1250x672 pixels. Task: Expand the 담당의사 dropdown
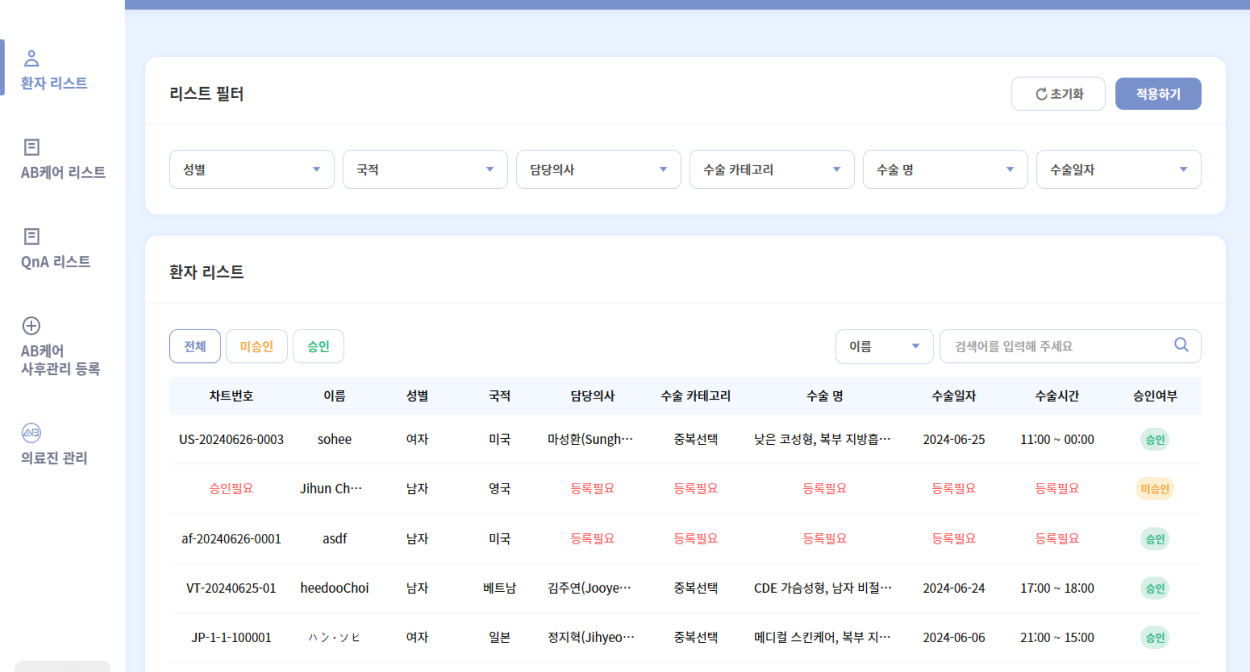point(598,170)
